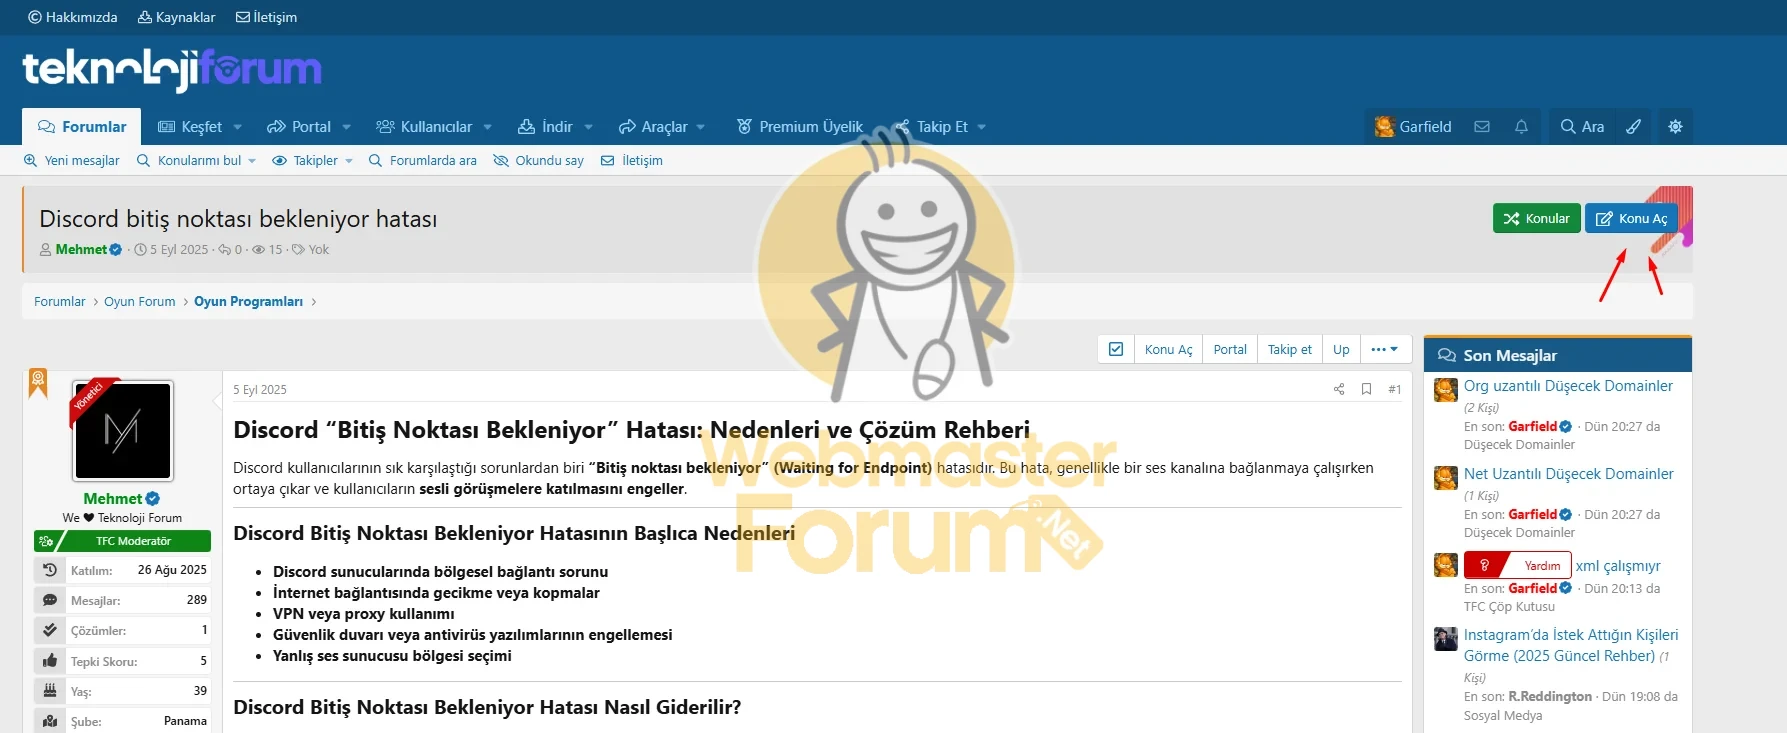The height and width of the screenshot is (733, 1787).
Task: Expand the Portal dropdown arrow in navigation
Action: [x=347, y=127]
